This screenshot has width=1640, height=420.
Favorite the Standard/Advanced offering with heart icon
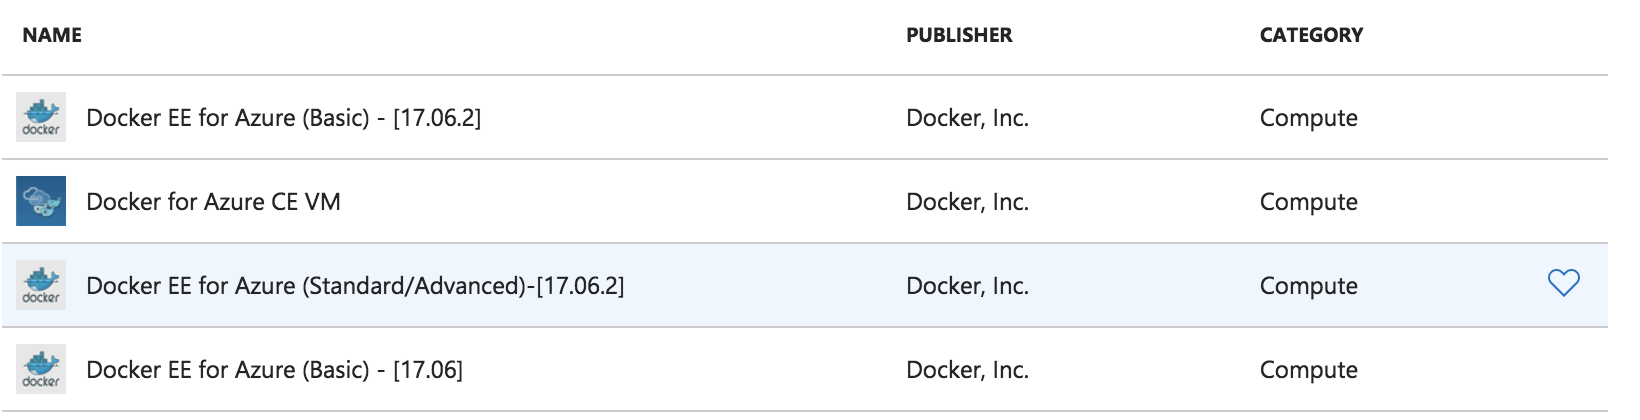1563,284
